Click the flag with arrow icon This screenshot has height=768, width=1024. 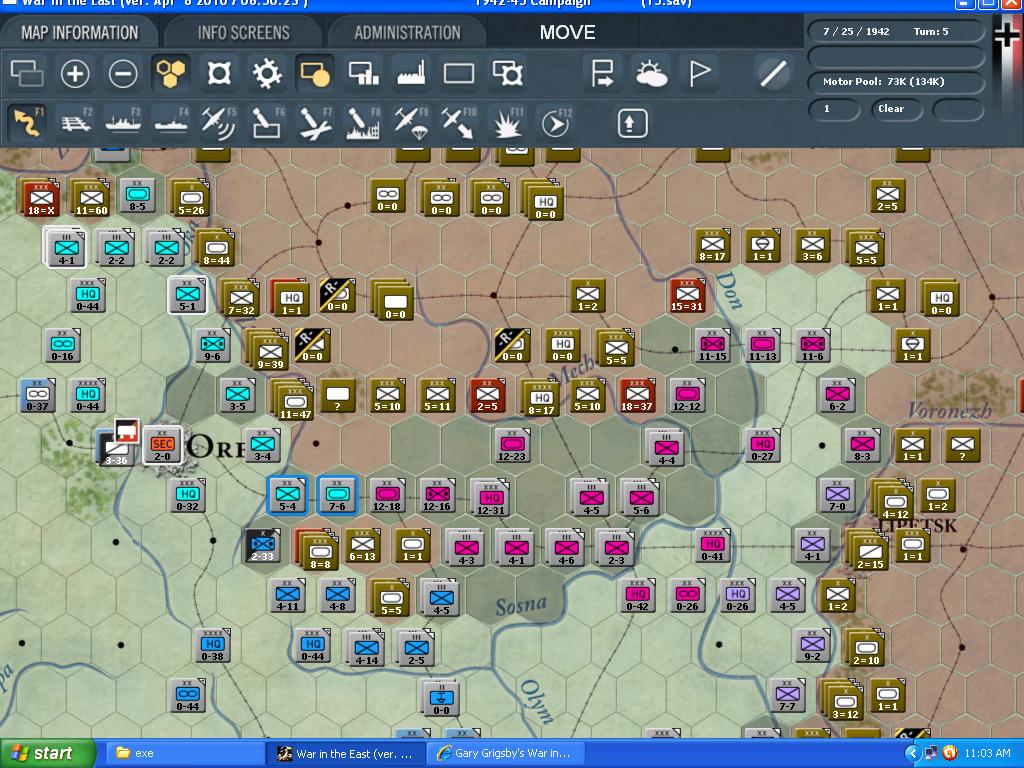click(602, 73)
